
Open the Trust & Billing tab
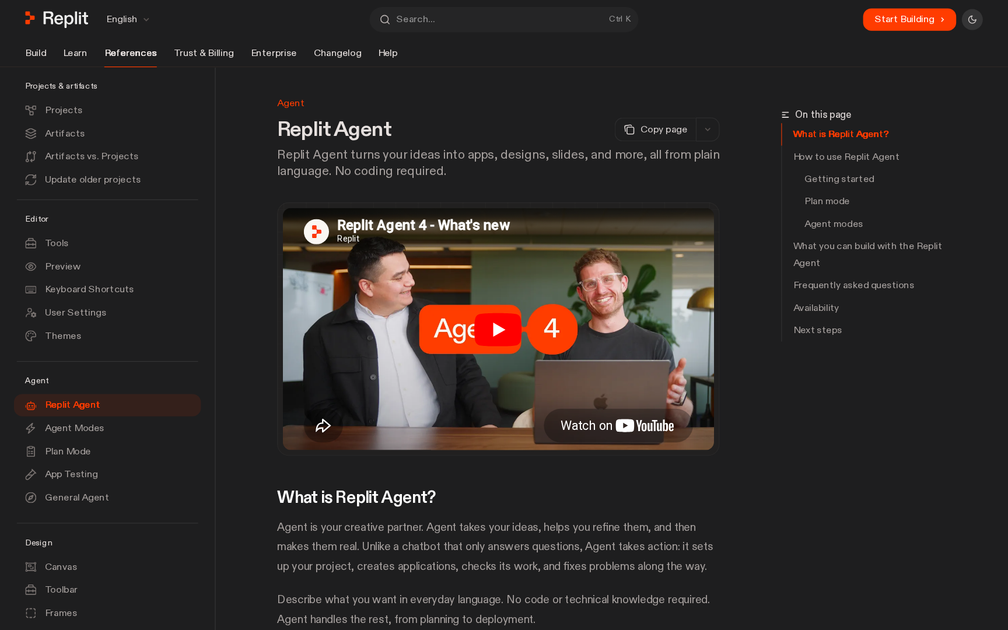point(204,53)
